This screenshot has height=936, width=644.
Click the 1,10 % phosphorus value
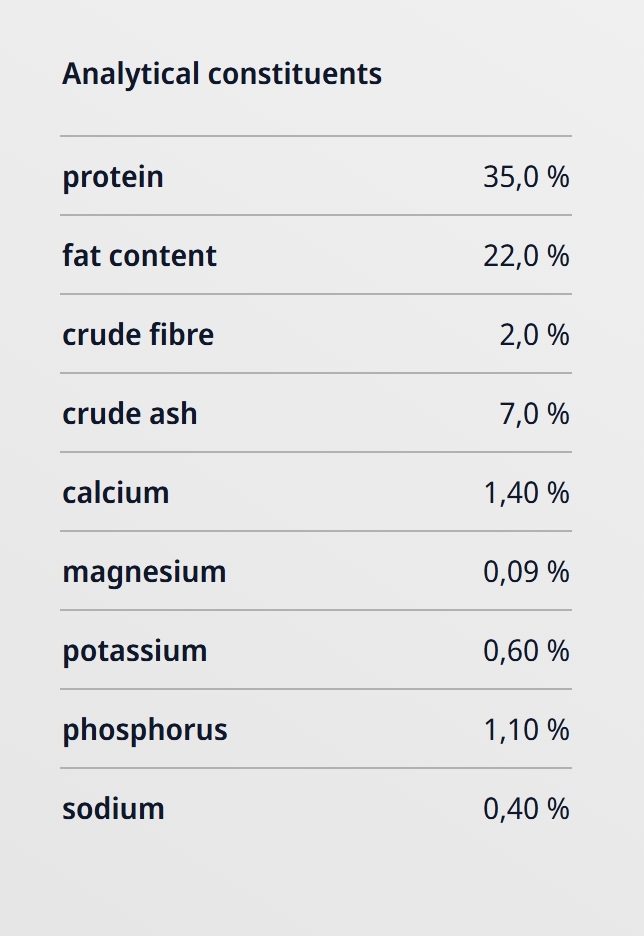526,730
